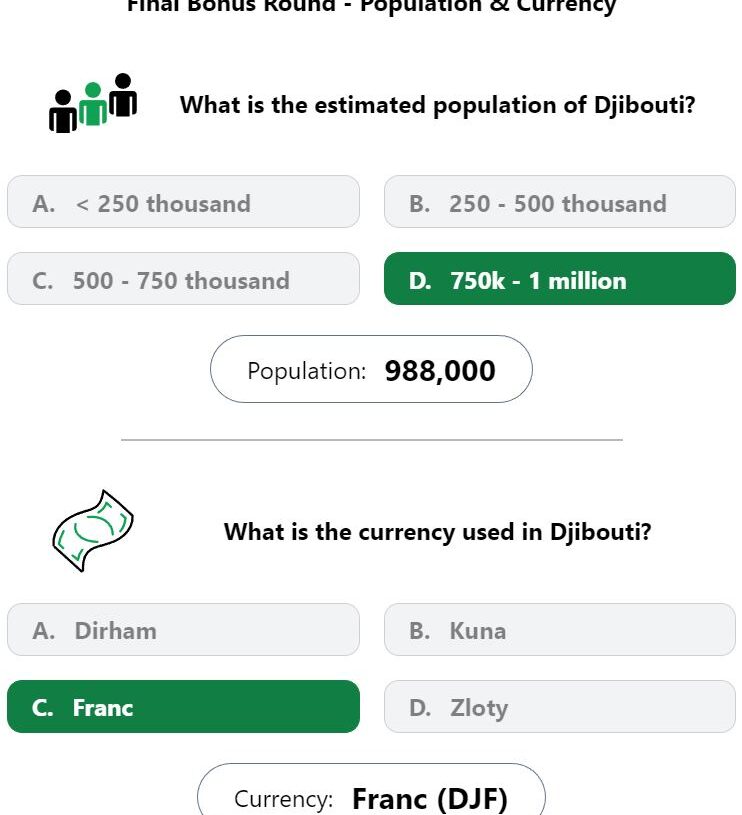Screen dimensions: 742x815
Task: Select answer A, < 250 thousand
Action: (x=183, y=202)
